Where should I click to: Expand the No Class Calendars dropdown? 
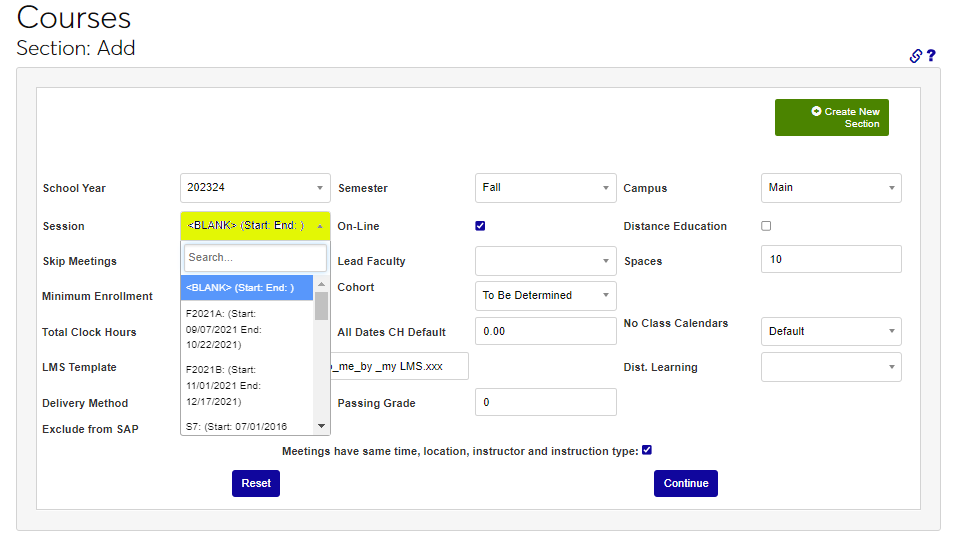tap(830, 331)
